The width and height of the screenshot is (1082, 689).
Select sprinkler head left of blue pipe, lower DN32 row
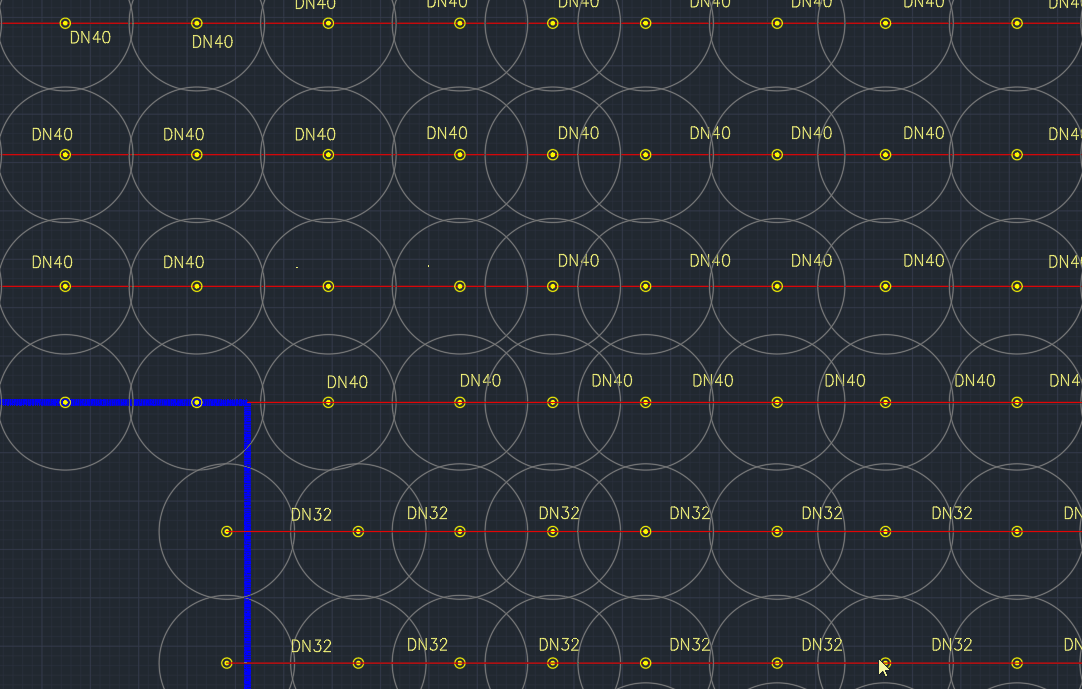tap(226, 663)
